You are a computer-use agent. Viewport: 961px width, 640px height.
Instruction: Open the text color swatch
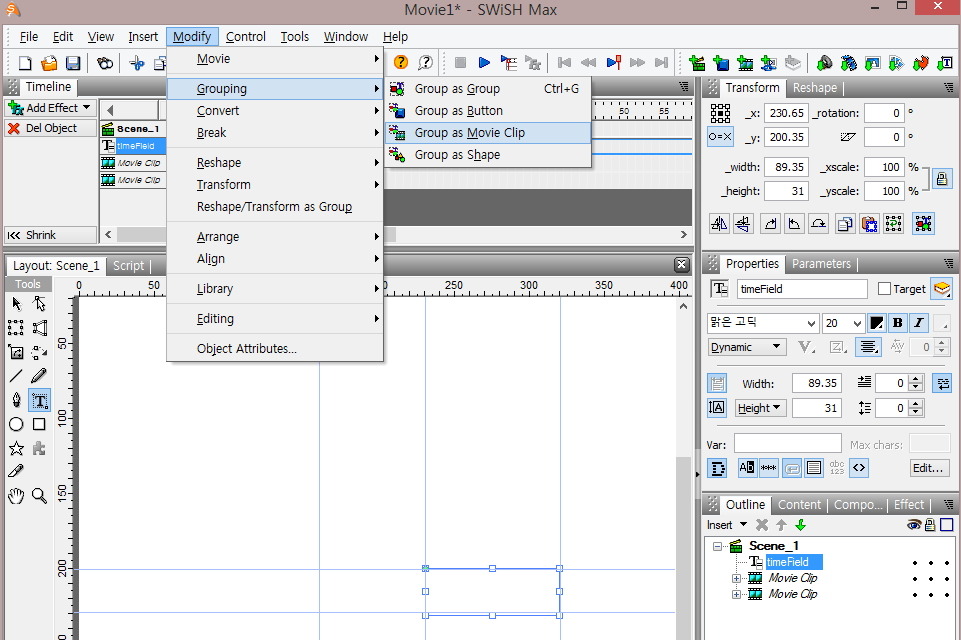(x=876, y=323)
